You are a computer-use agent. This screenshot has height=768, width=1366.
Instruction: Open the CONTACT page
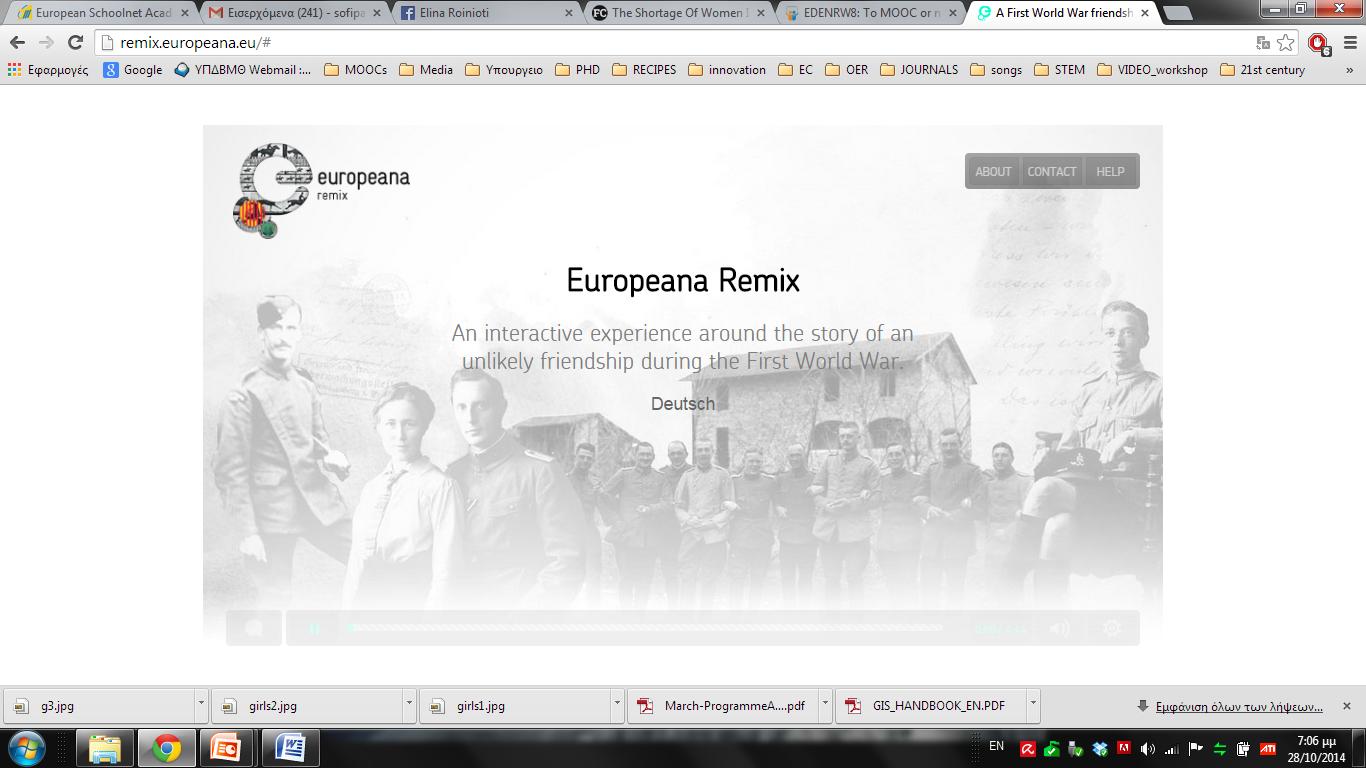pos(1052,171)
